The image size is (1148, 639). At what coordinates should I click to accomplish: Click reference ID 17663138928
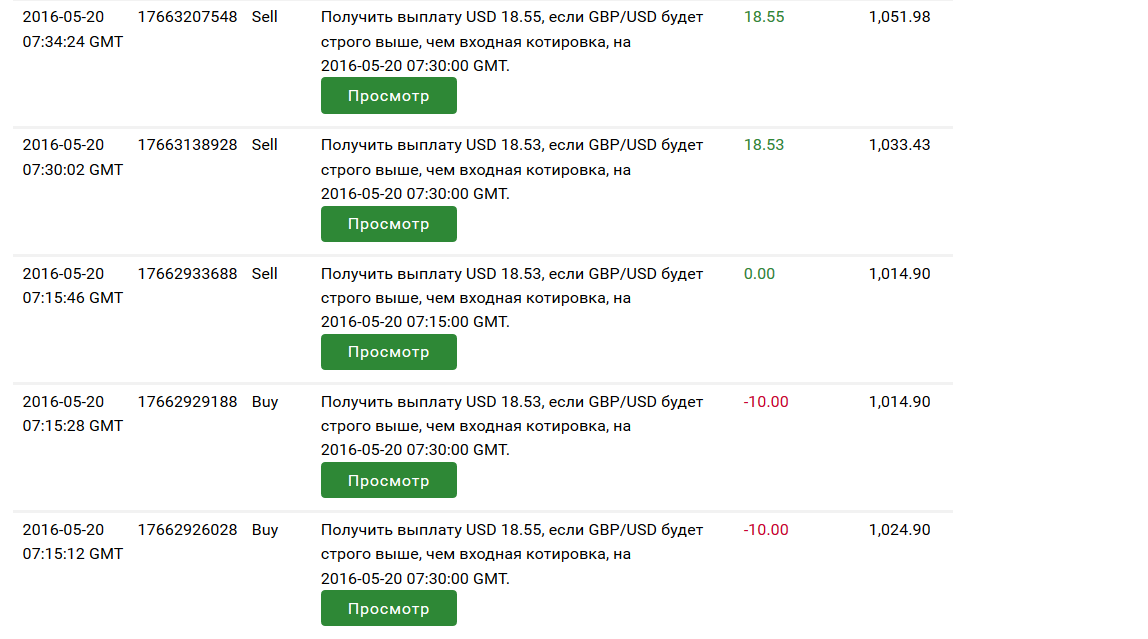(188, 145)
